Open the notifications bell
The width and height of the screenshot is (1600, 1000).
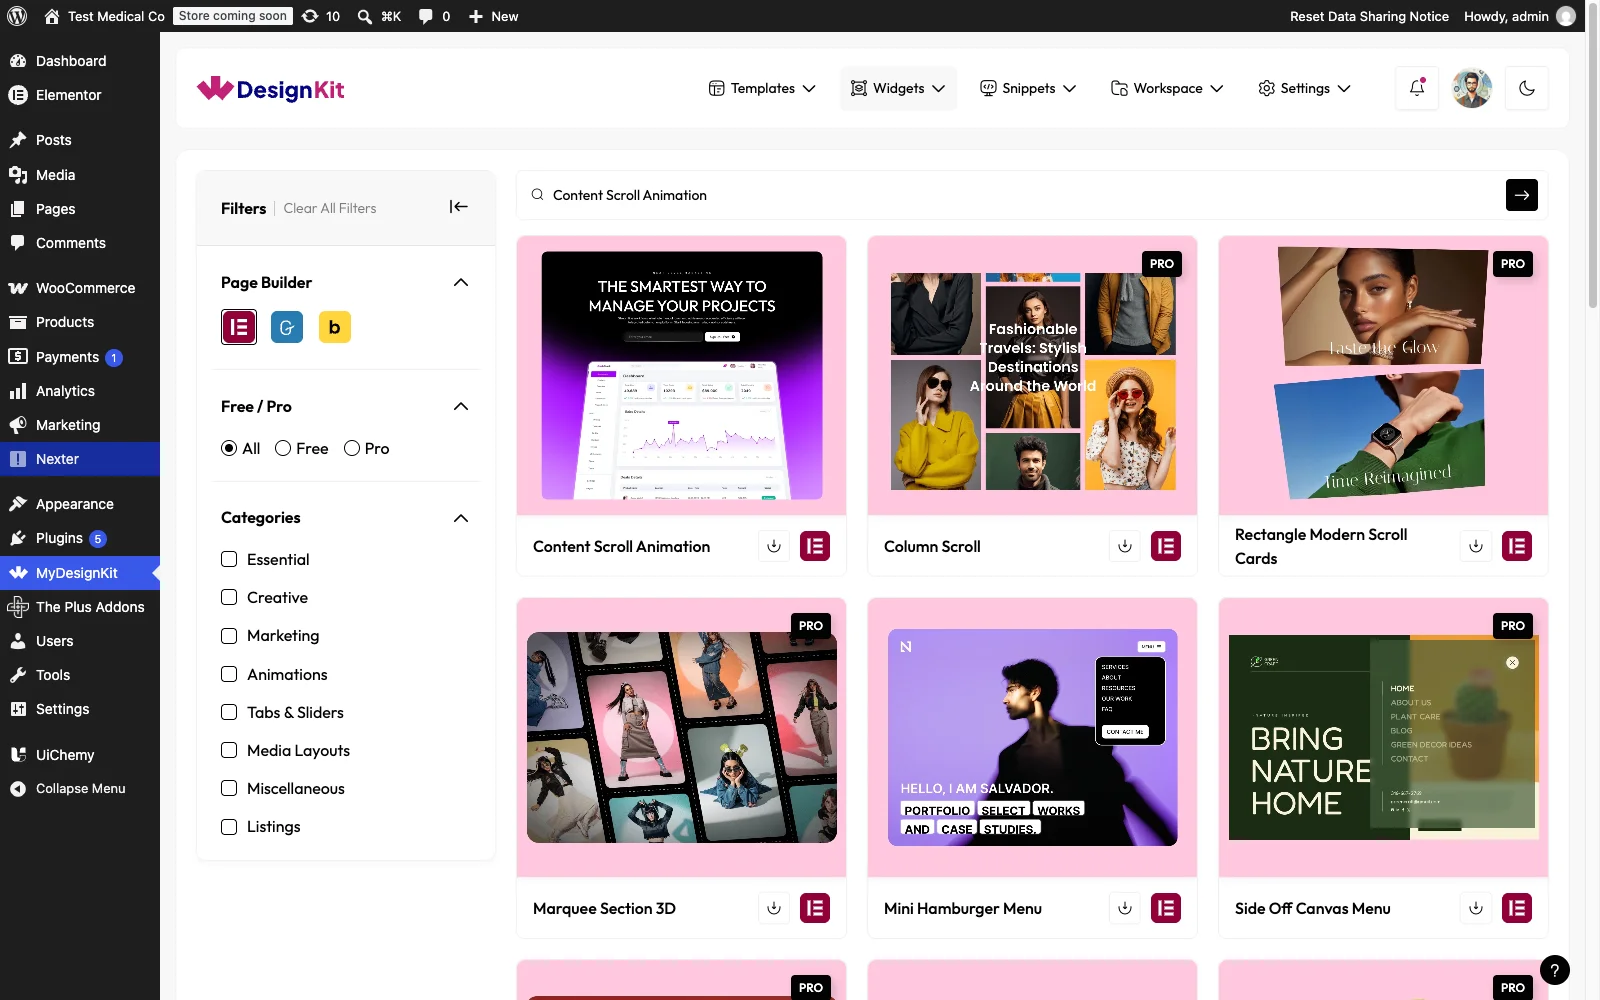coord(1417,88)
